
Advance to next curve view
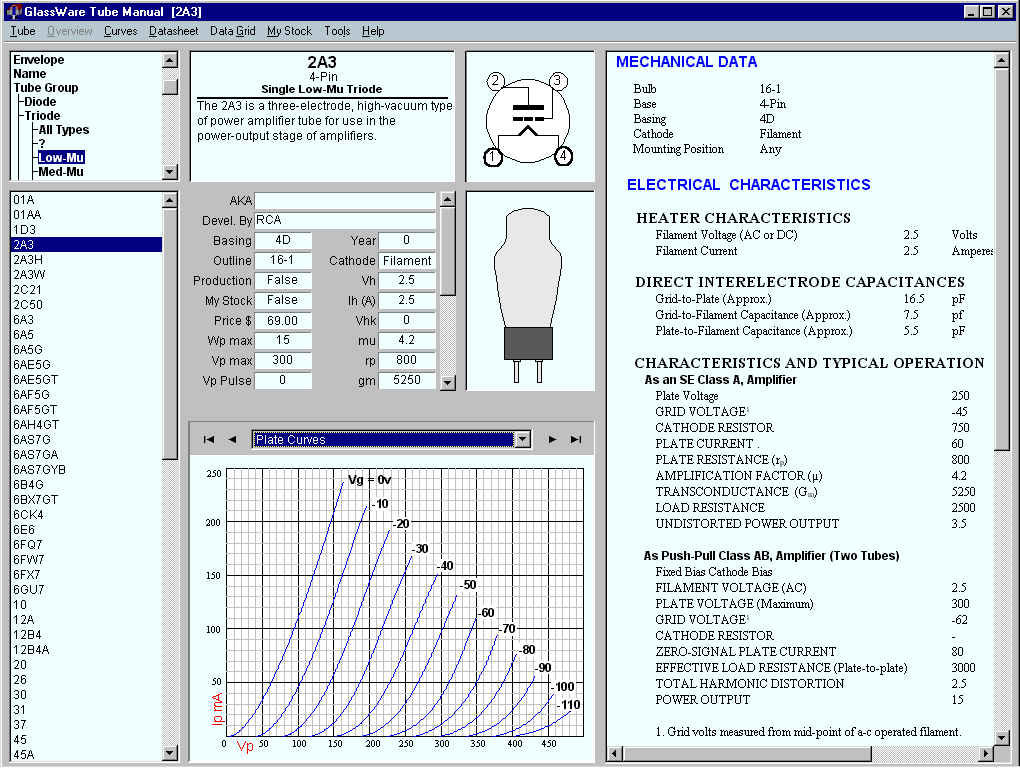[x=552, y=440]
